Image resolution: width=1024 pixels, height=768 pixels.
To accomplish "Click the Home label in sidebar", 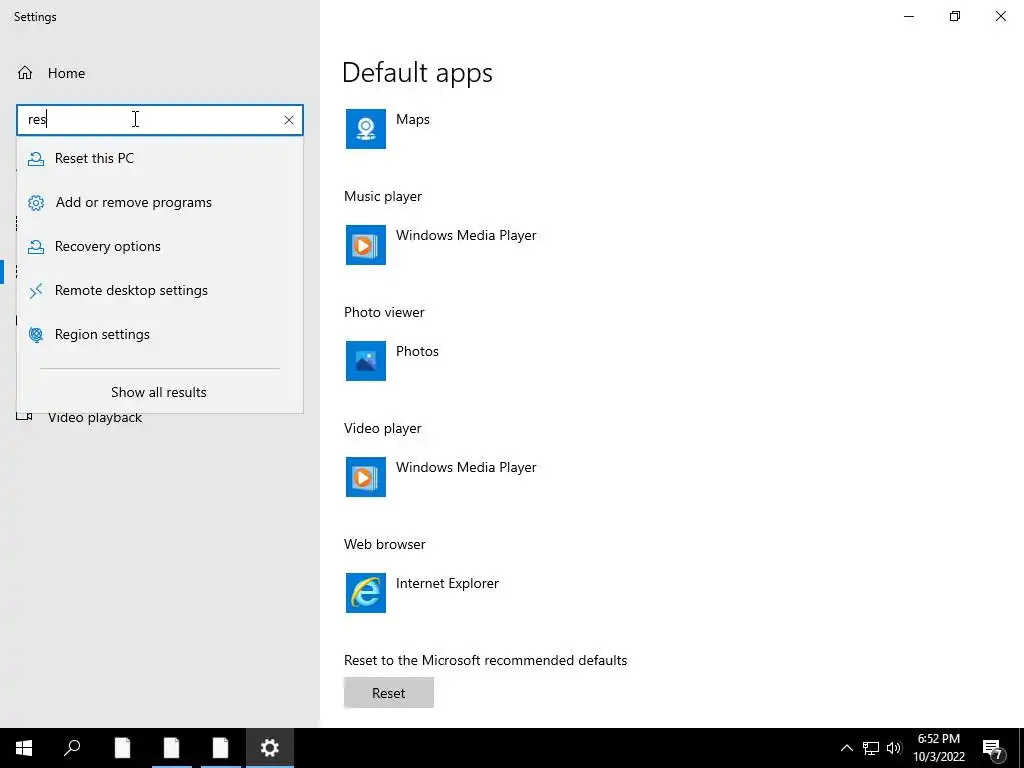I will [67, 73].
